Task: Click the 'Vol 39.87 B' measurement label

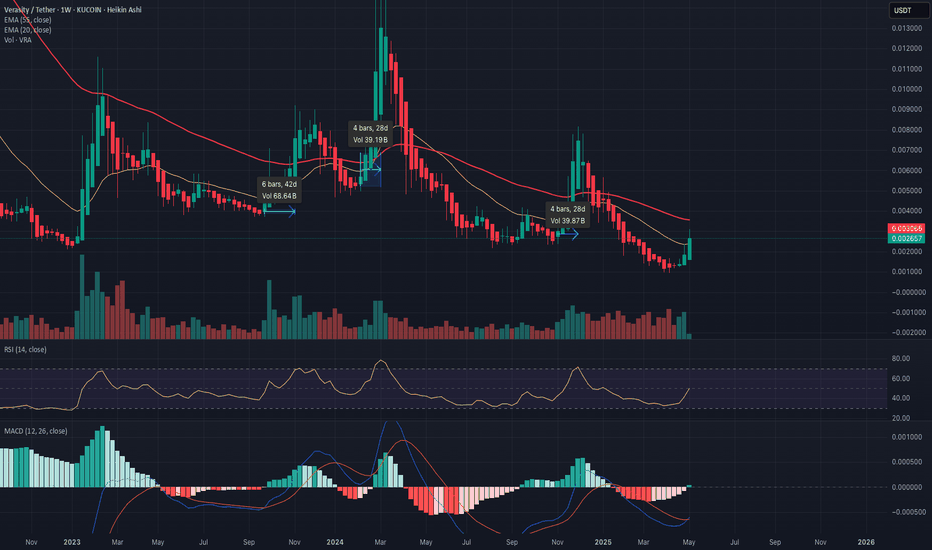Action: click(567, 221)
